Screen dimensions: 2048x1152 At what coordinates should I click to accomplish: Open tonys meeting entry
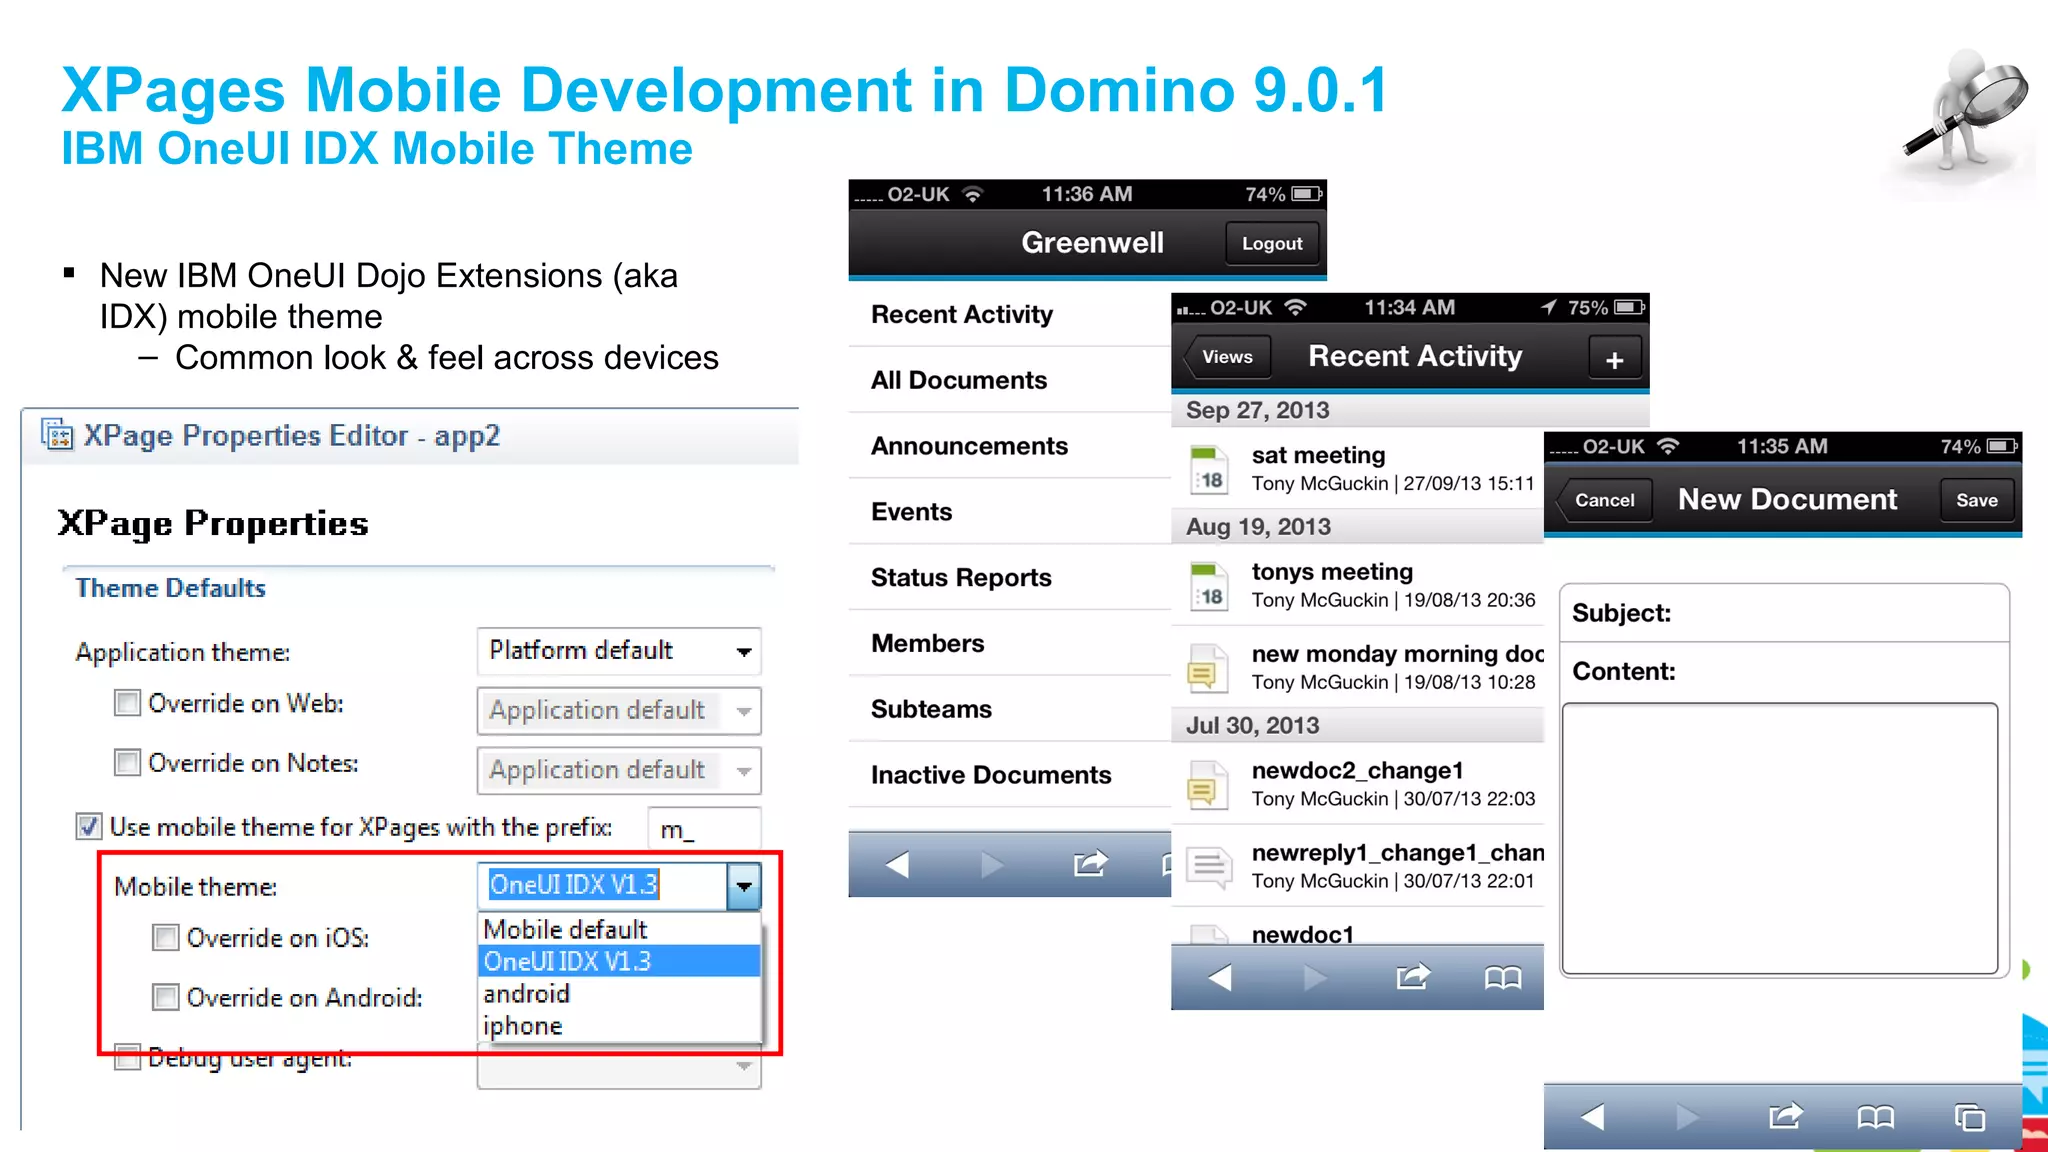point(1358,586)
